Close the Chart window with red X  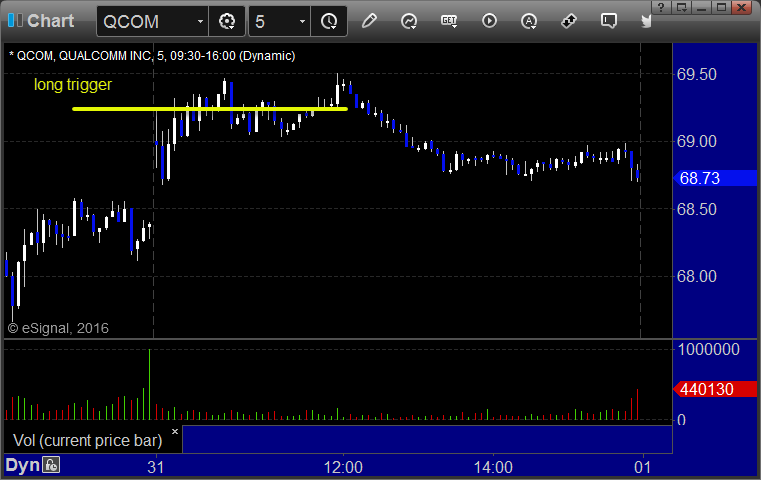(x=742, y=7)
